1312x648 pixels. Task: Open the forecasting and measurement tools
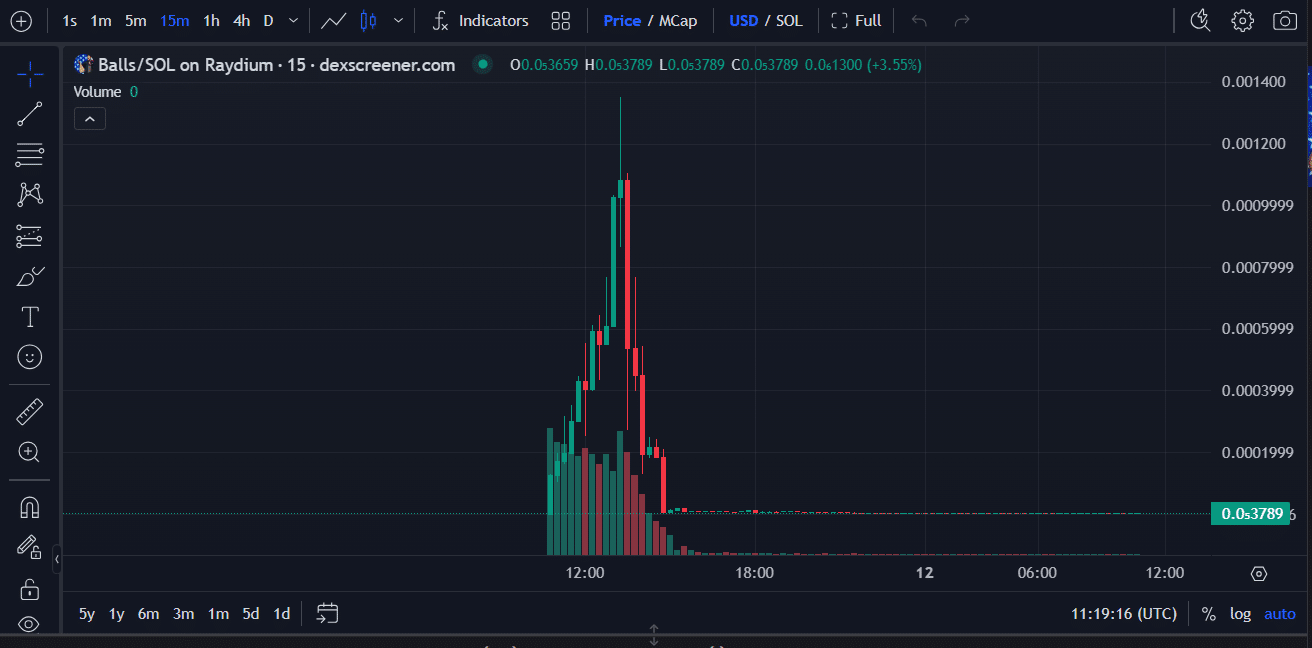tap(30, 236)
